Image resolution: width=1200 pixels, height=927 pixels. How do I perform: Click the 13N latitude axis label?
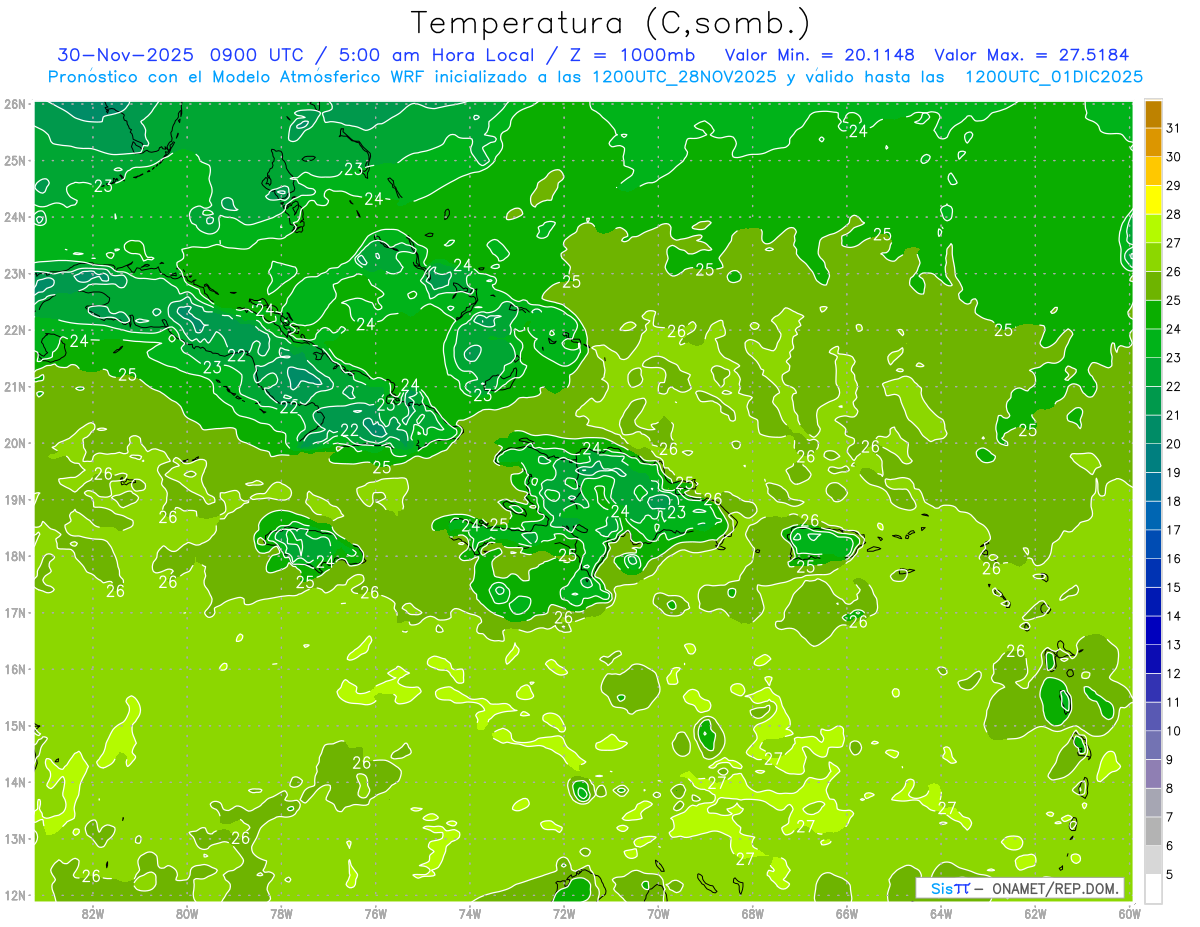click(x=15, y=838)
